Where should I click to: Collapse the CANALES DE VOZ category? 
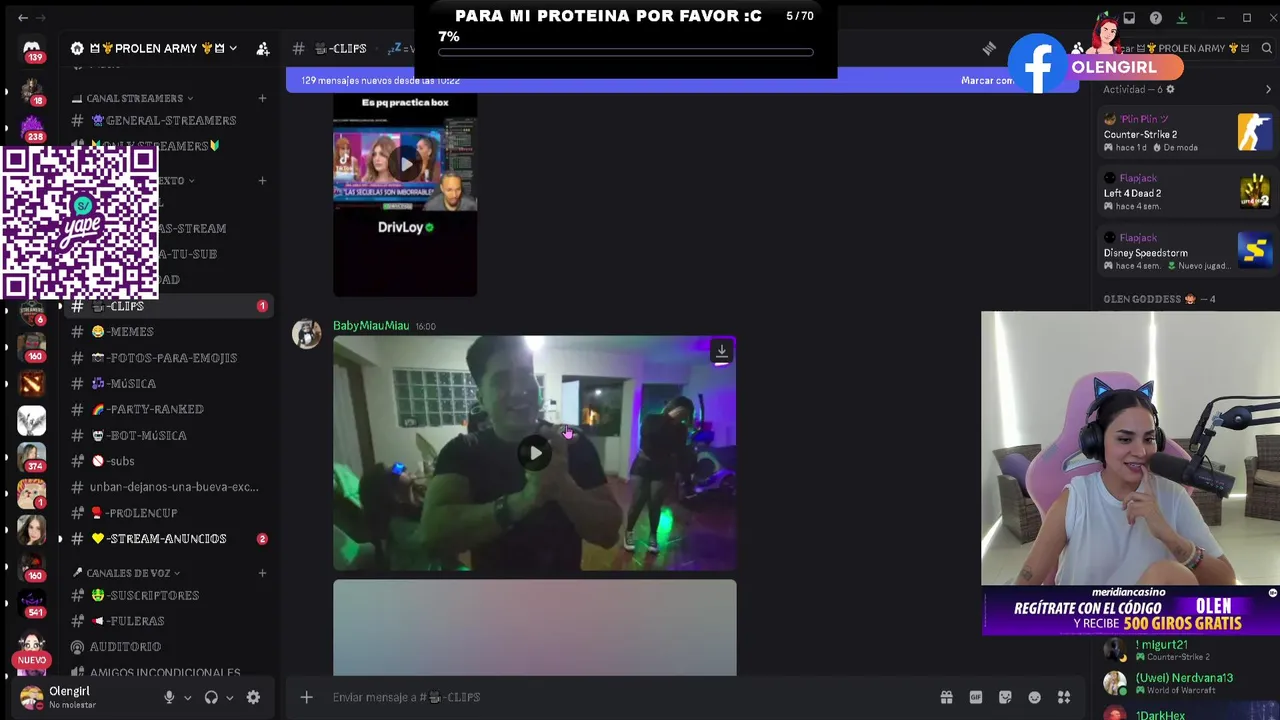pos(126,573)
